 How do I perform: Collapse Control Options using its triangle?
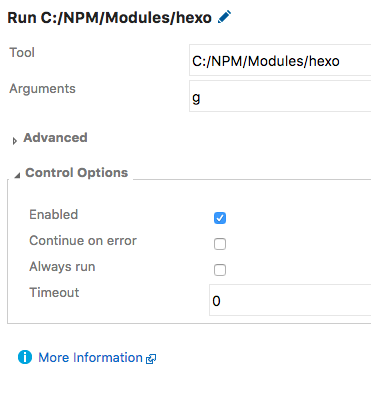(x=17, y=175)
